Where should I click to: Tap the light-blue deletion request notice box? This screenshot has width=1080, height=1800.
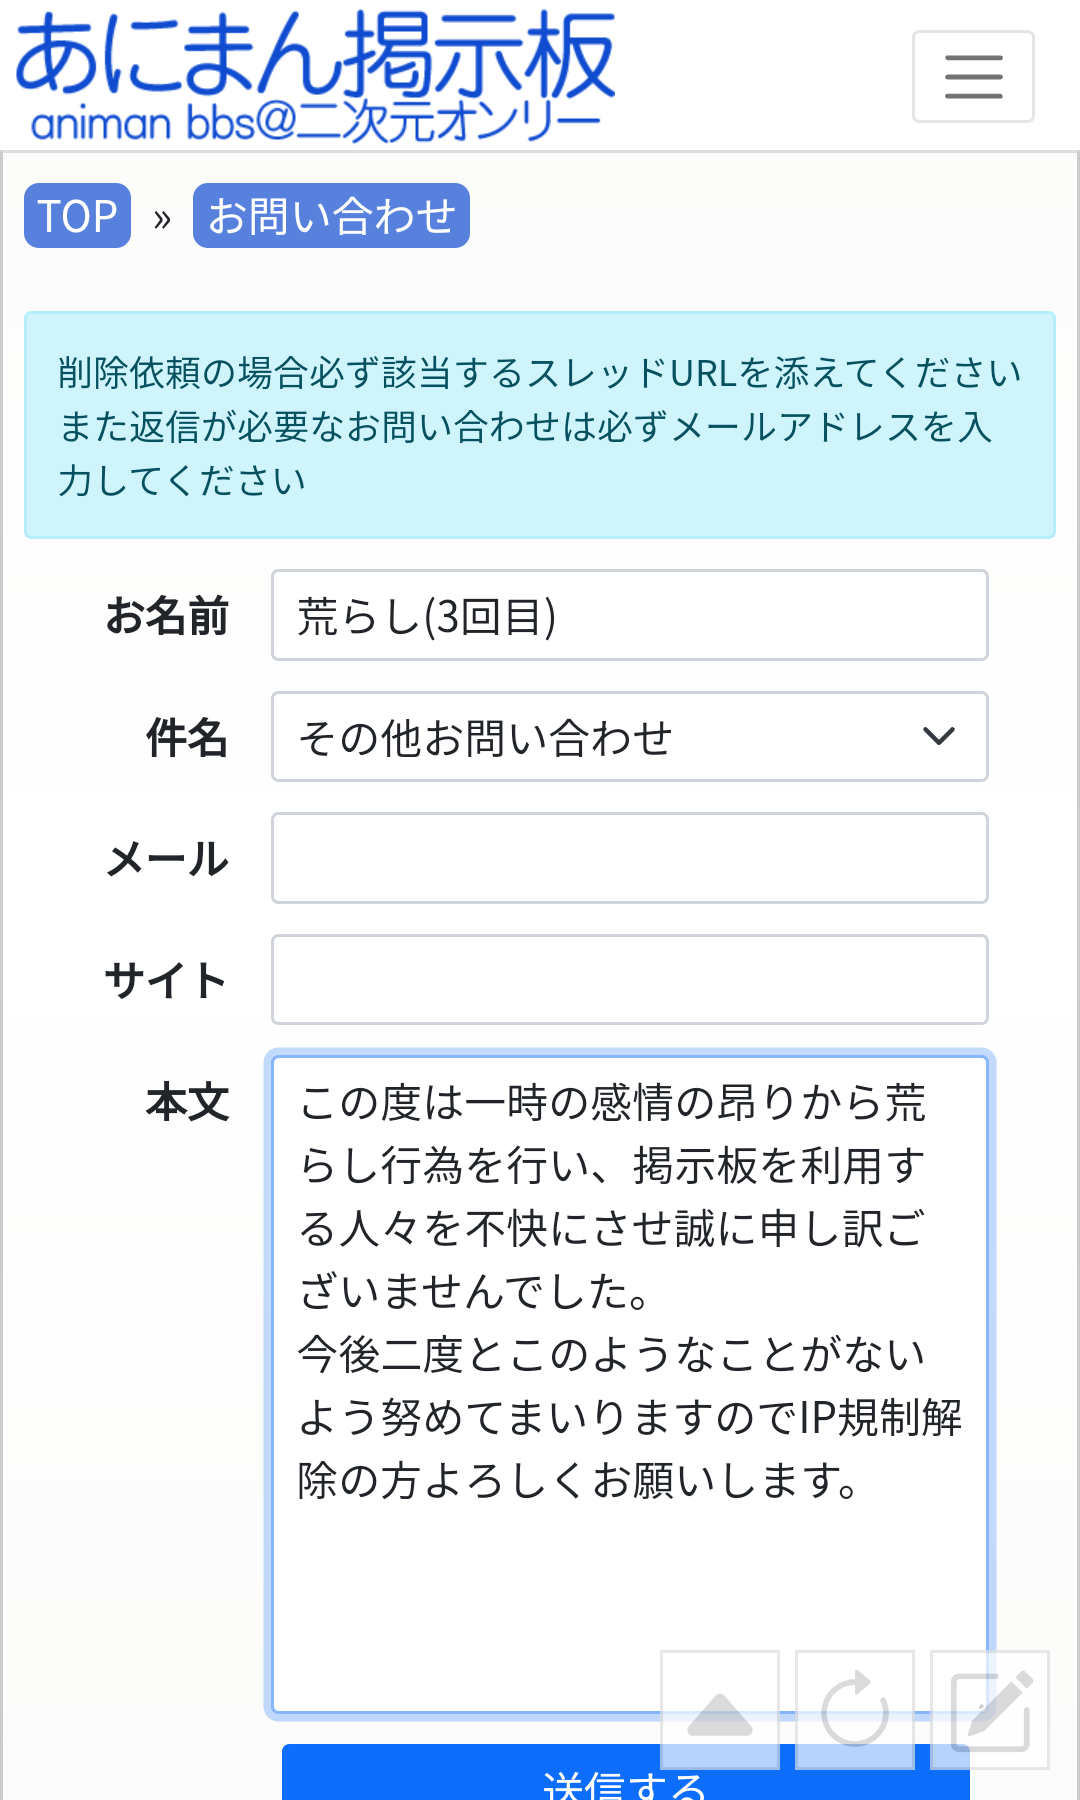pos(540,426)
